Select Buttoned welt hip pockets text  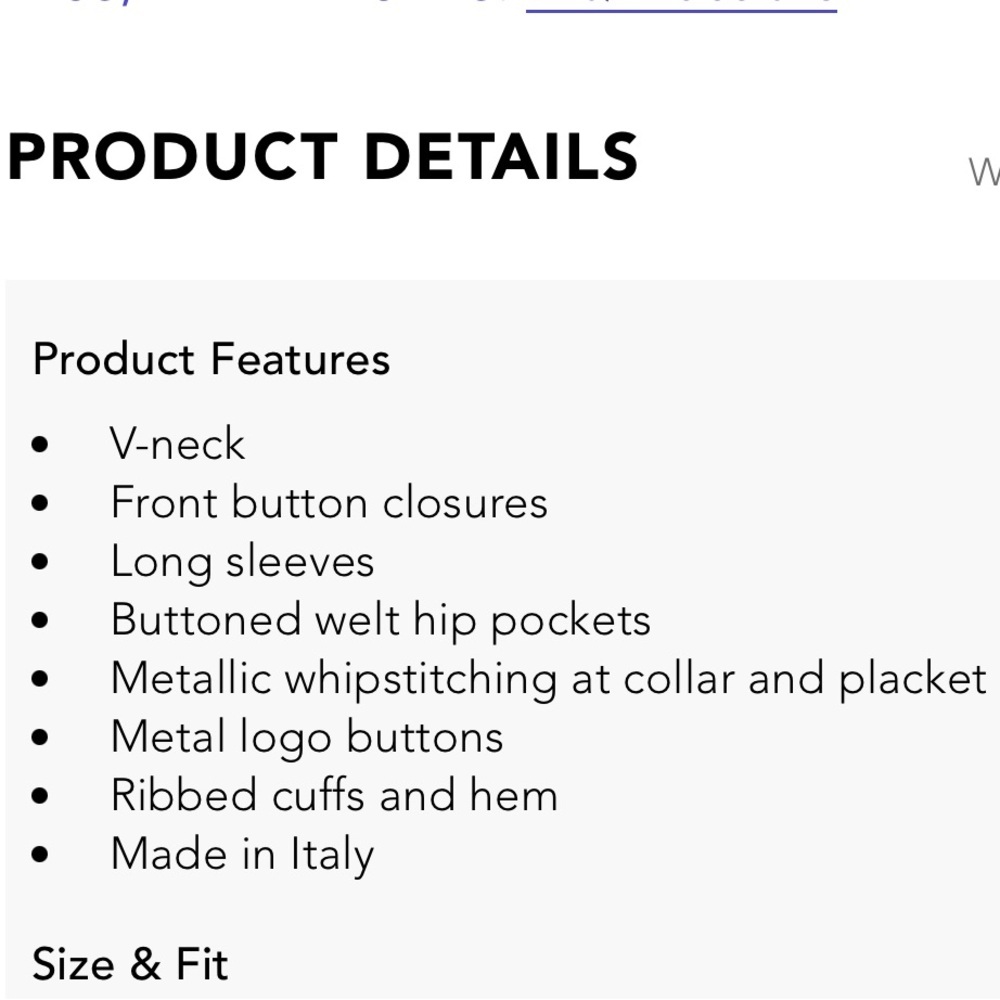click(x=380, y=620)
